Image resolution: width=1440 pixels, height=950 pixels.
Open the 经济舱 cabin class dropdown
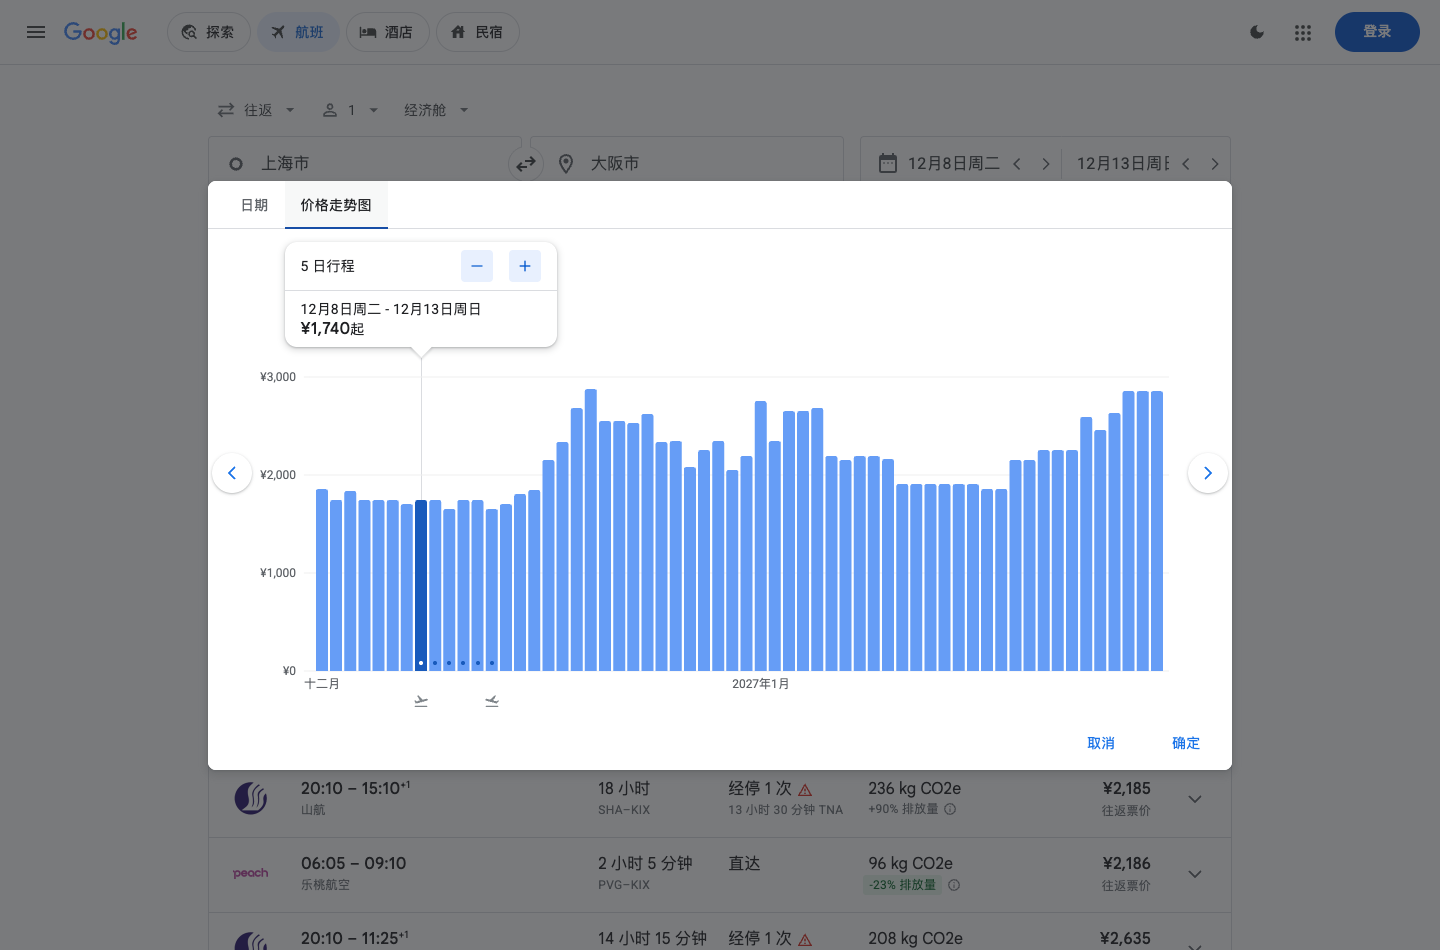(x=436, y=110)
